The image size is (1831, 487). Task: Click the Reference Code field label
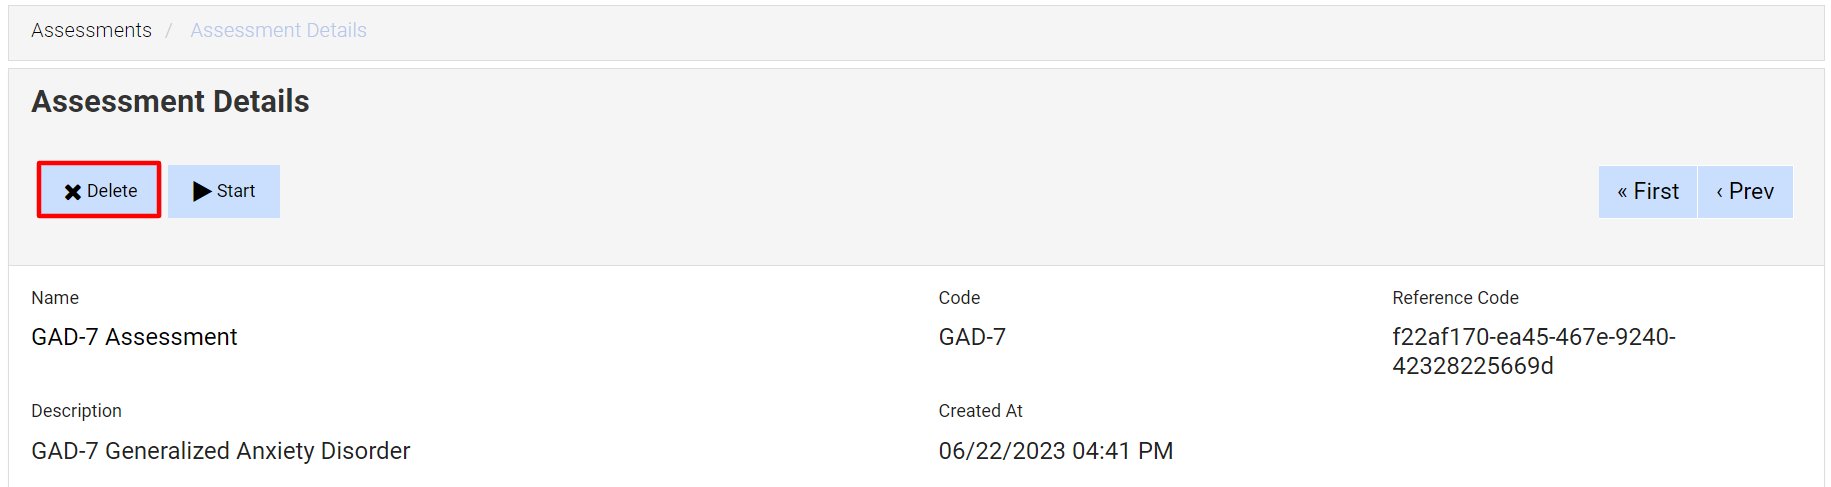tap(1455, 298)
